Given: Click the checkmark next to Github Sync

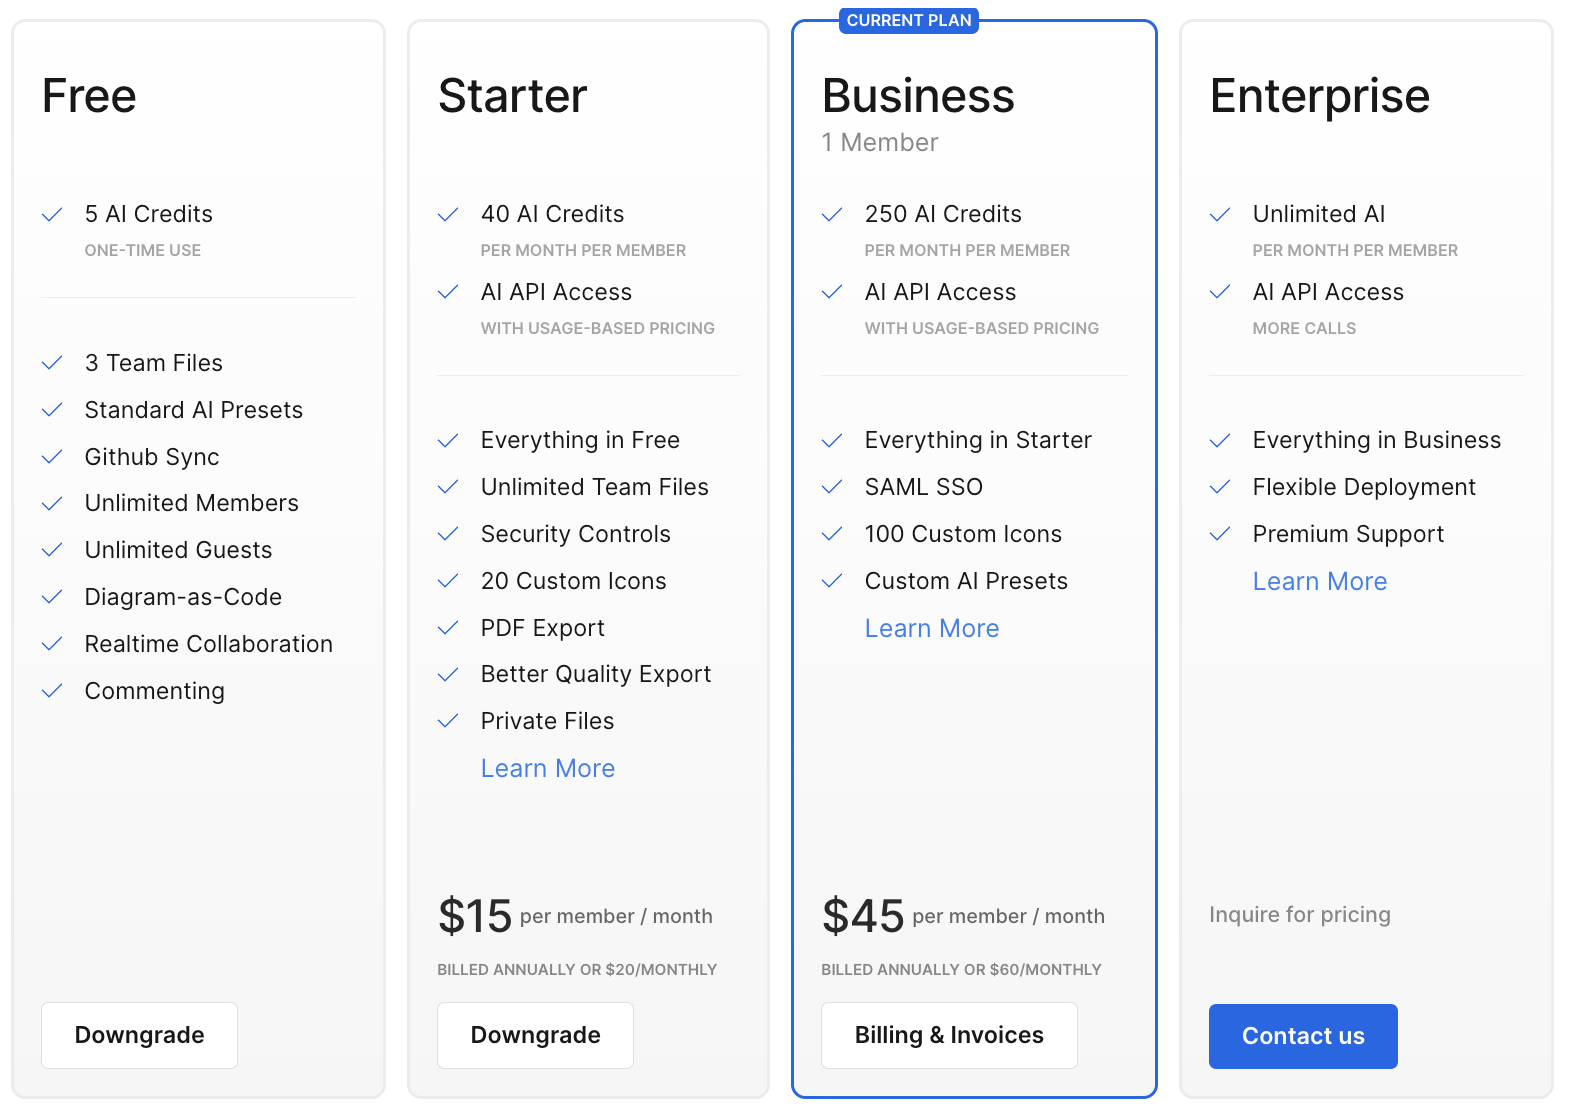Looking at the screenshot, I should tap(52, 457).
